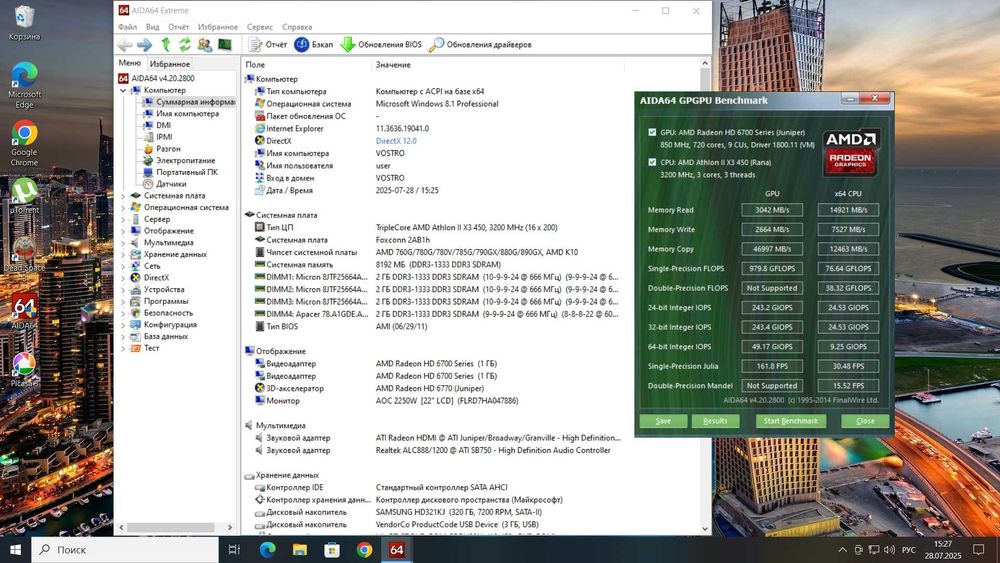1000x563 pixels.
Task: Switch to the Меню tab
Action: [129, 63]
